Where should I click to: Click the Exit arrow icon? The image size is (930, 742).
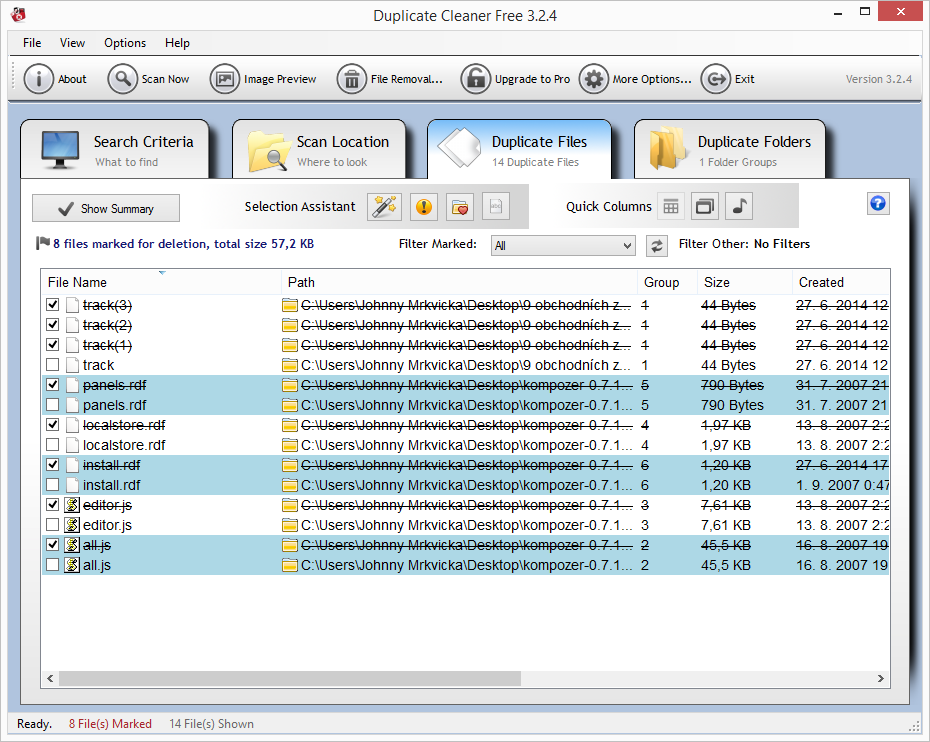tap(716, 79)
